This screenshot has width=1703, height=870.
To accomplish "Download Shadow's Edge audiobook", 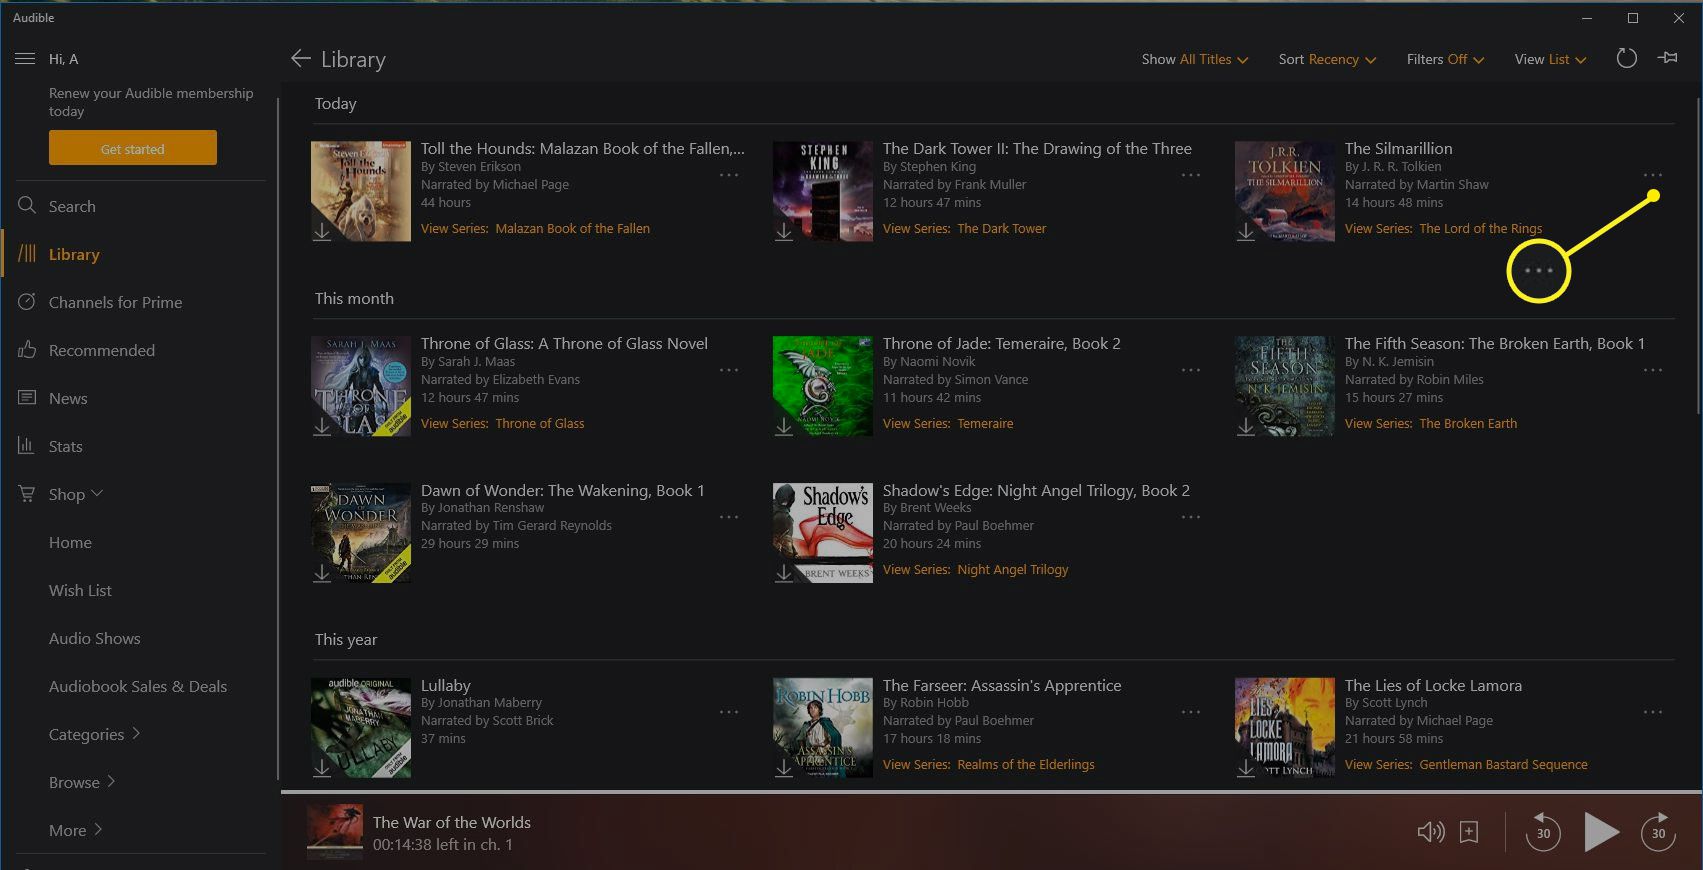I will pyautogui.click(x=784, y=573).
